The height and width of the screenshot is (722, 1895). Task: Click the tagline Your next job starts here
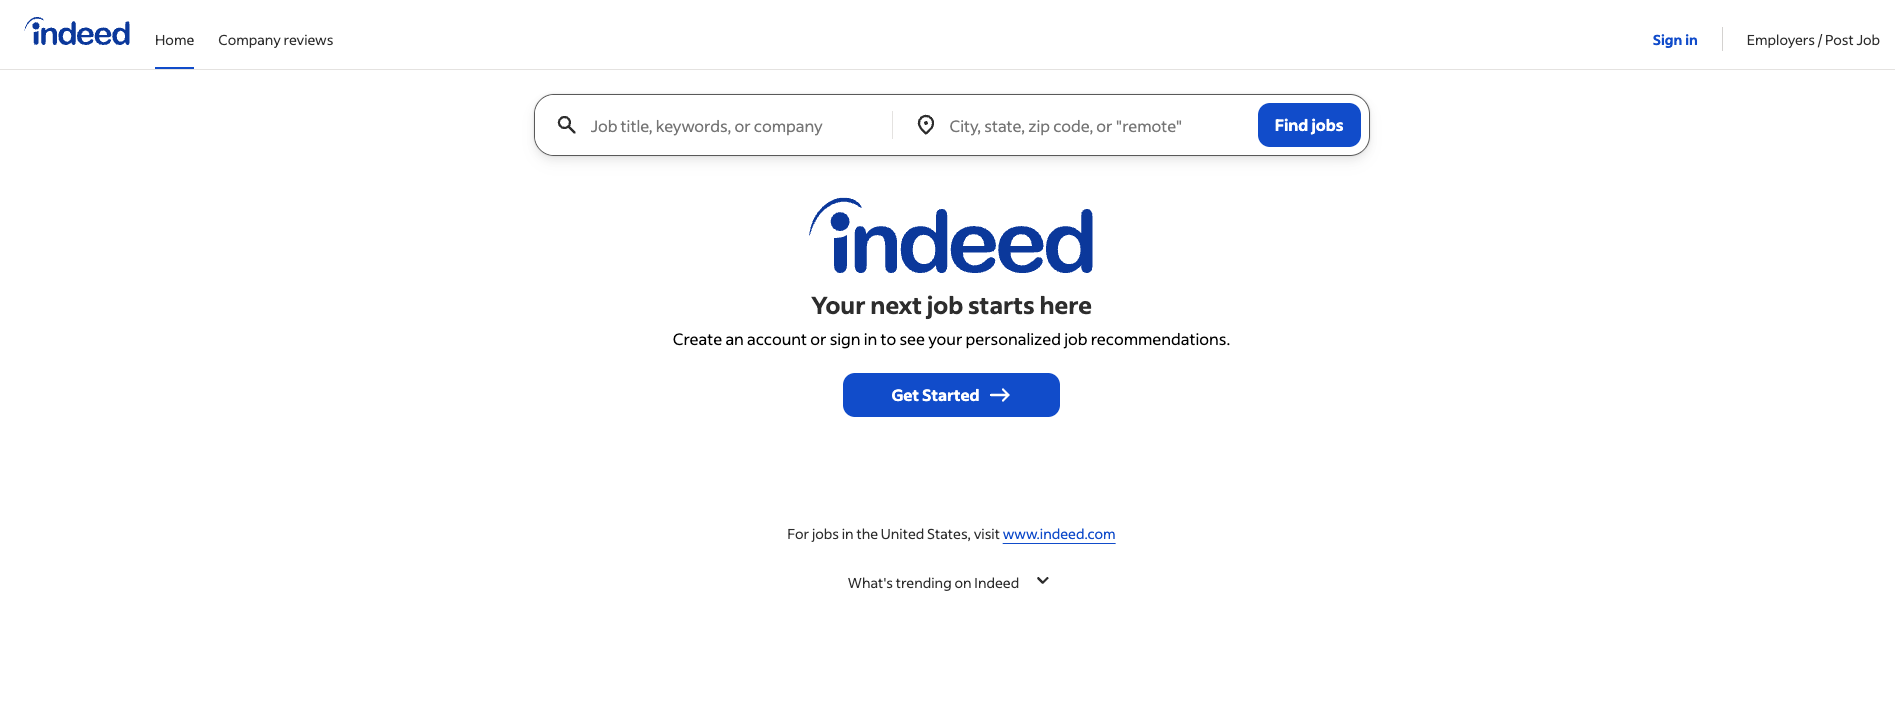[950, 305]
